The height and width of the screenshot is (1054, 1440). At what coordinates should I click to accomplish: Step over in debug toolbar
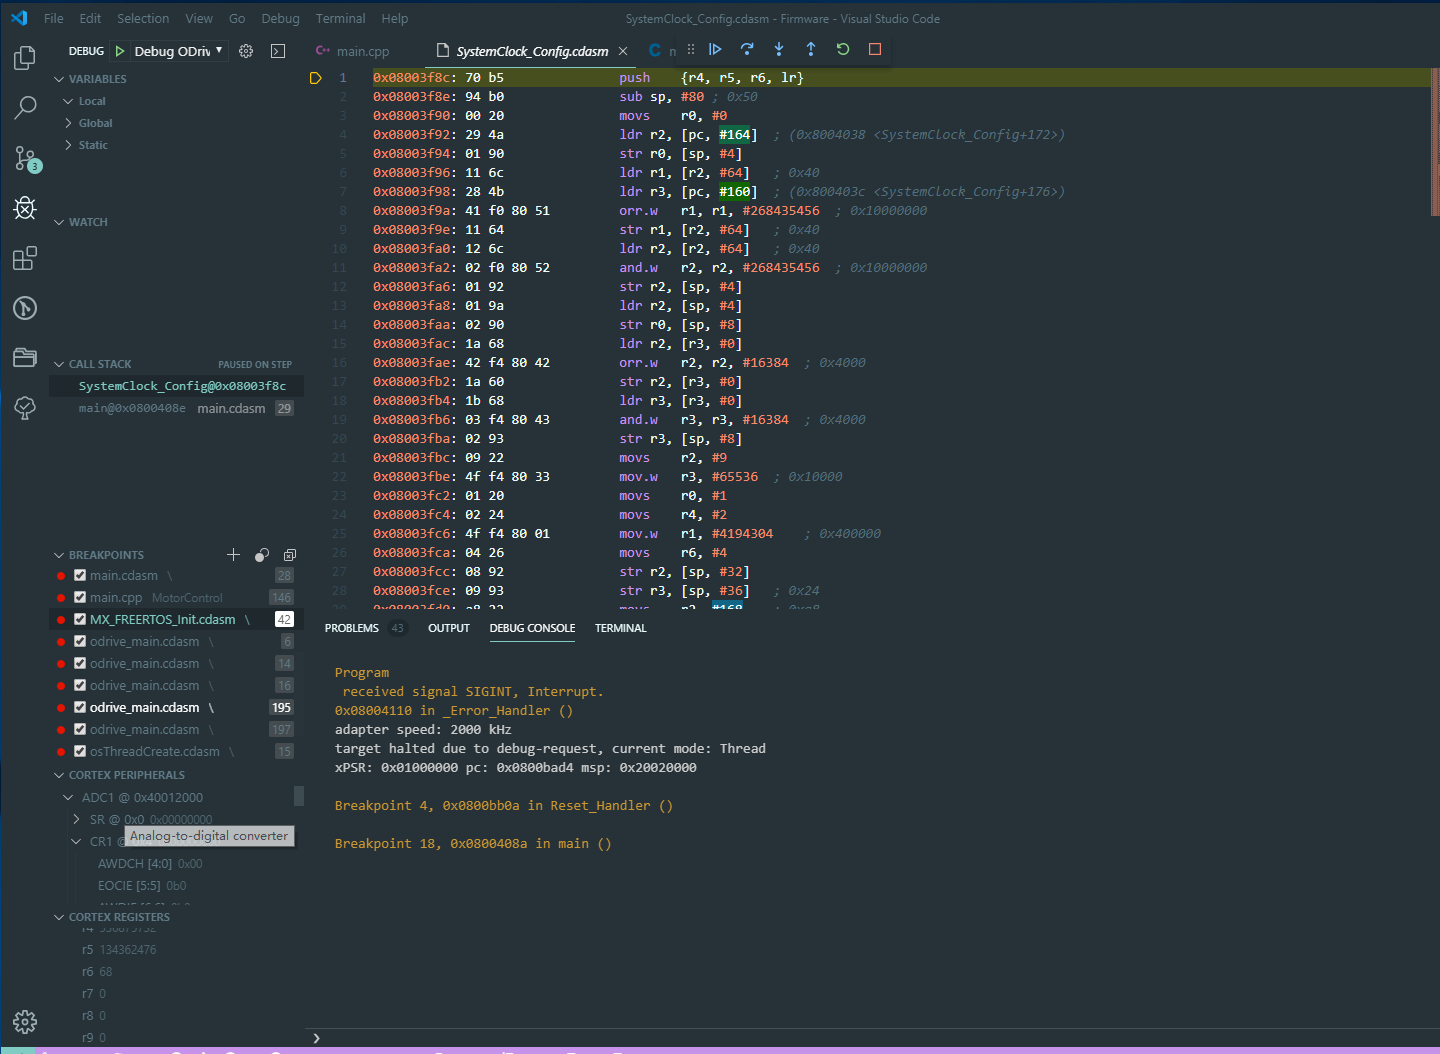tap(747, 49)
